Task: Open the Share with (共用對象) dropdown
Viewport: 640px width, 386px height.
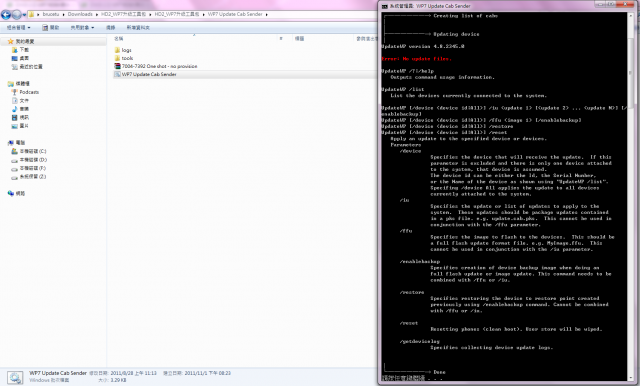Action: pos(82,27)
